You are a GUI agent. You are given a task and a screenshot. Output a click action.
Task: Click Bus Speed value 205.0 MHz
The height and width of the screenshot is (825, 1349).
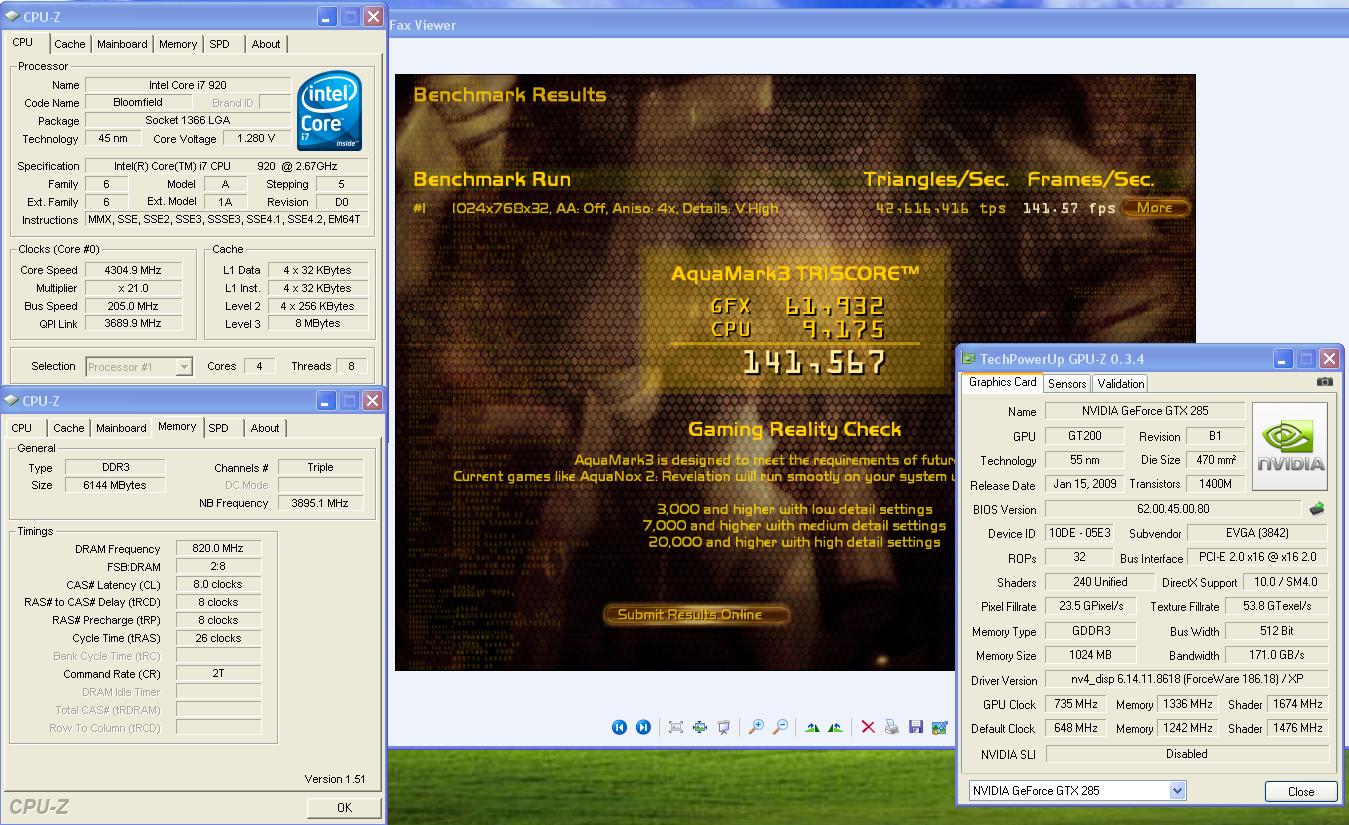click(133, 306)
